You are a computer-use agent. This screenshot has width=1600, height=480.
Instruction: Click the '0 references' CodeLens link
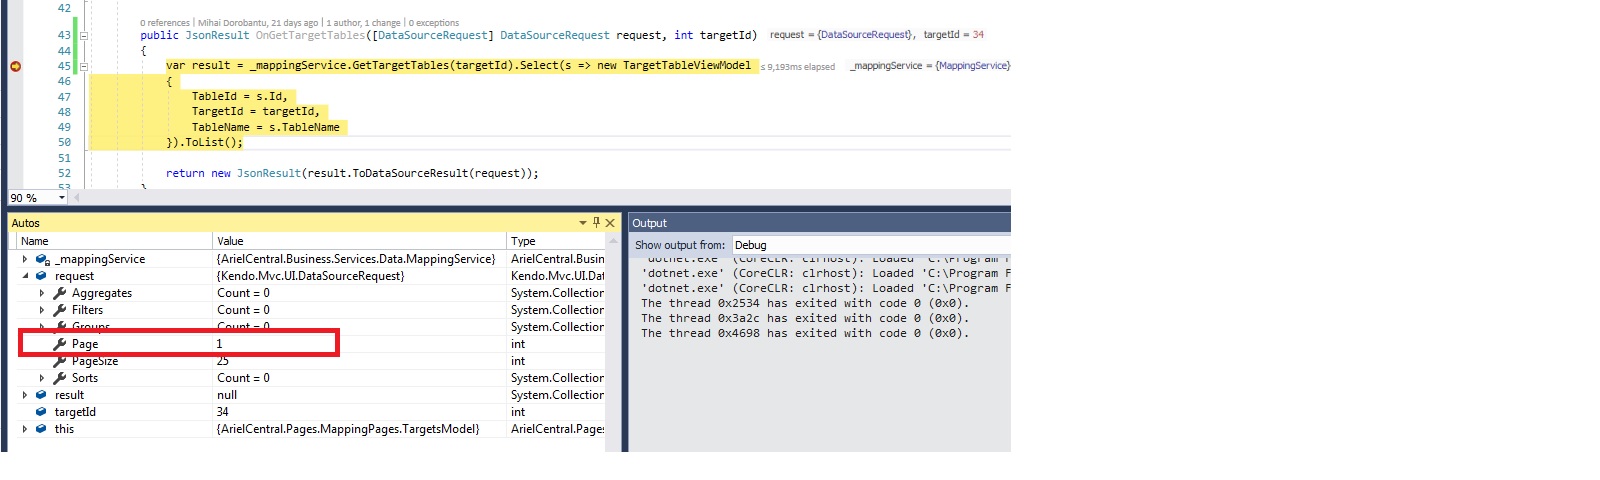pos(165,22)
